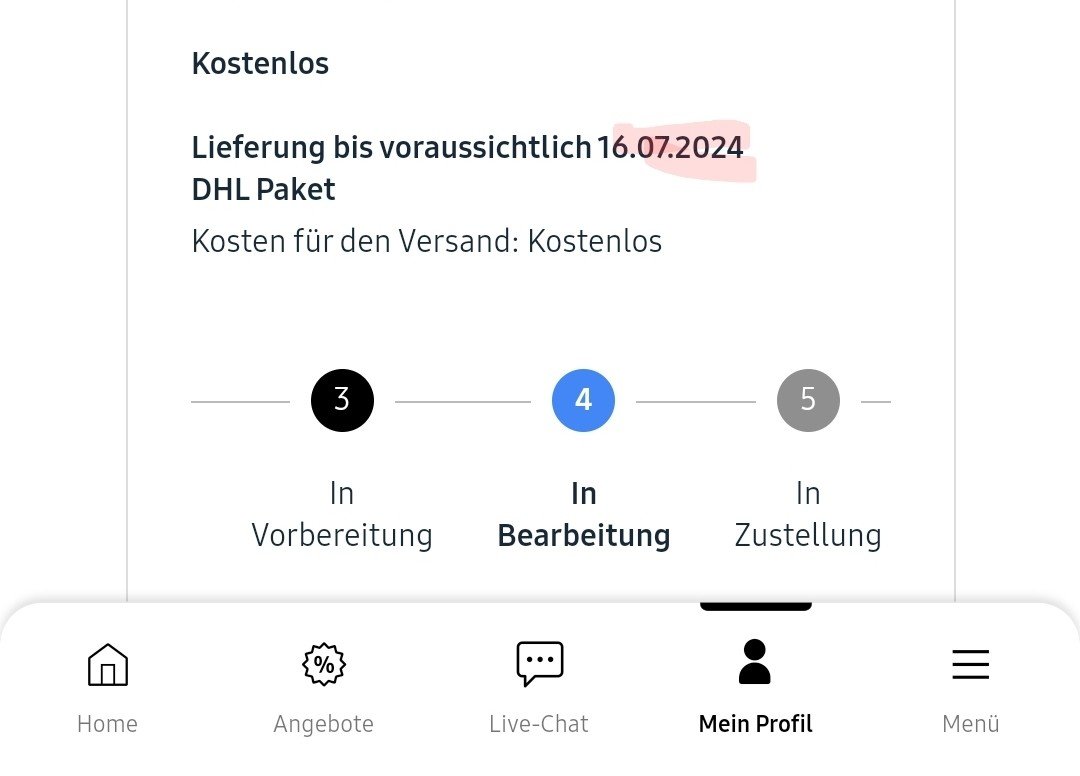Select the "In Zustellung" step label
The image size is (1080, 776).
click(808, 515)
